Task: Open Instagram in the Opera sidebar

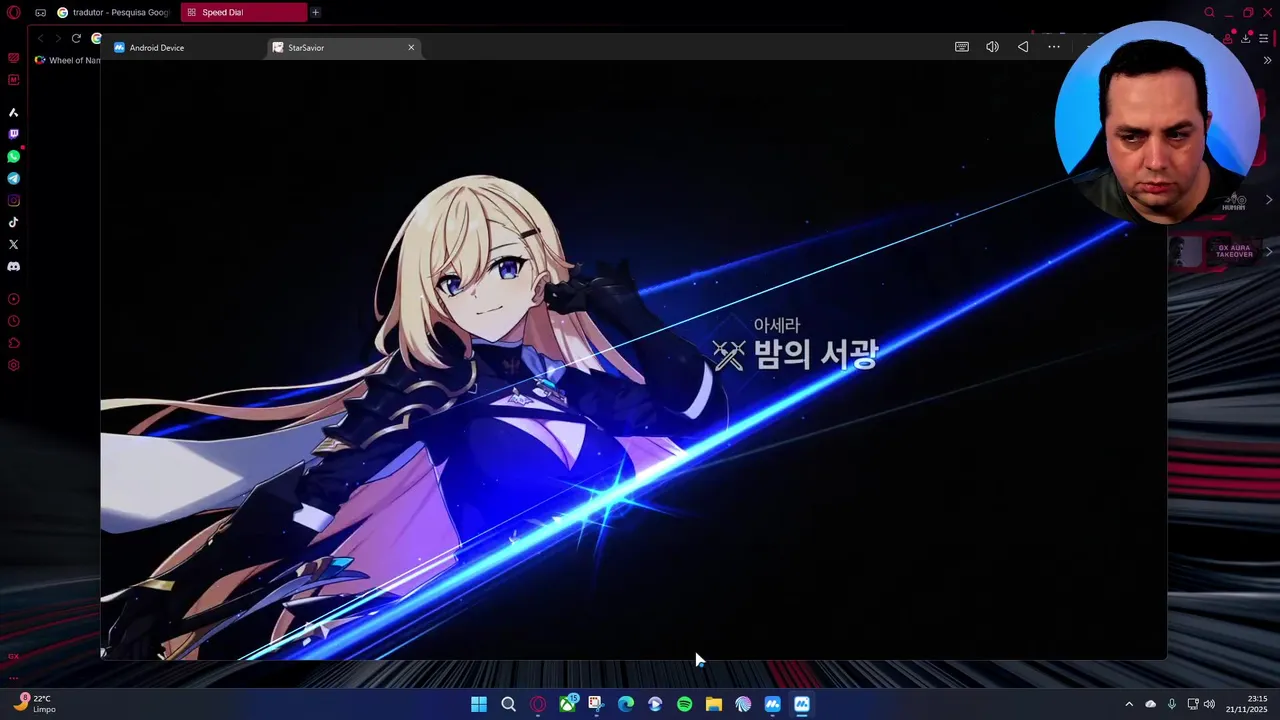Action: 14,200
